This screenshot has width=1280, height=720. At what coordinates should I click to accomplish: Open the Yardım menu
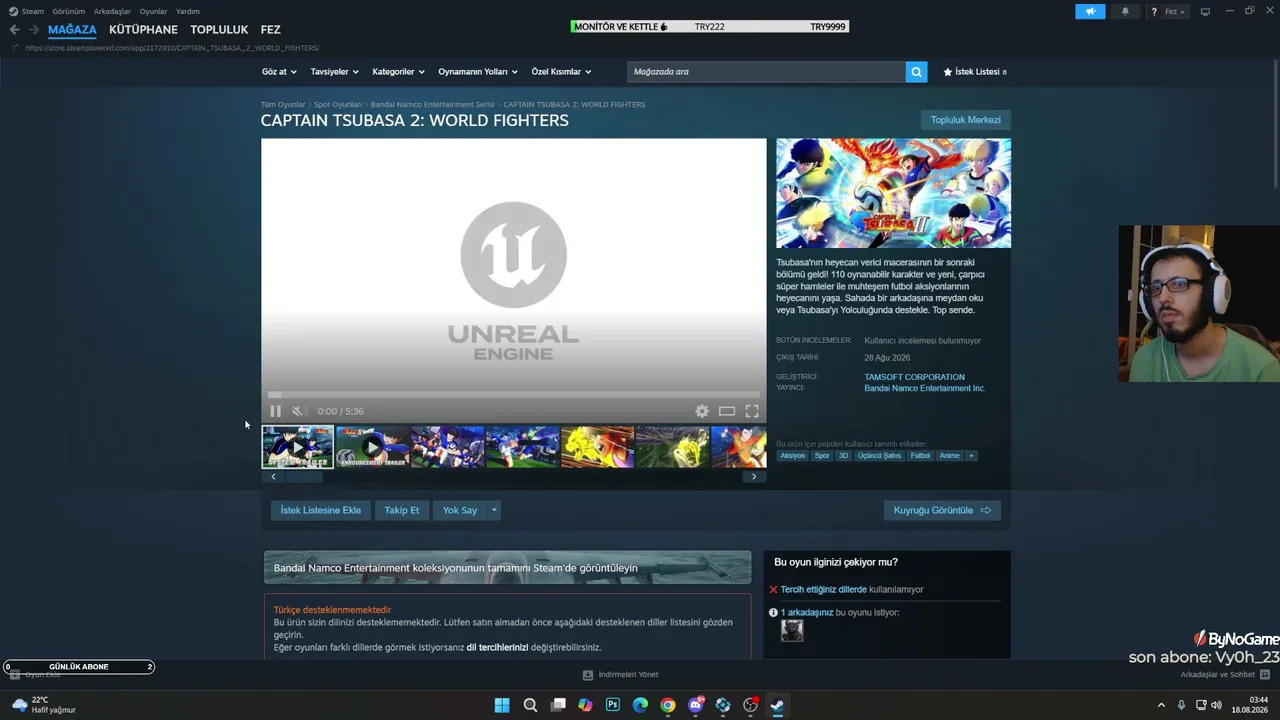[x=188, y=12]
